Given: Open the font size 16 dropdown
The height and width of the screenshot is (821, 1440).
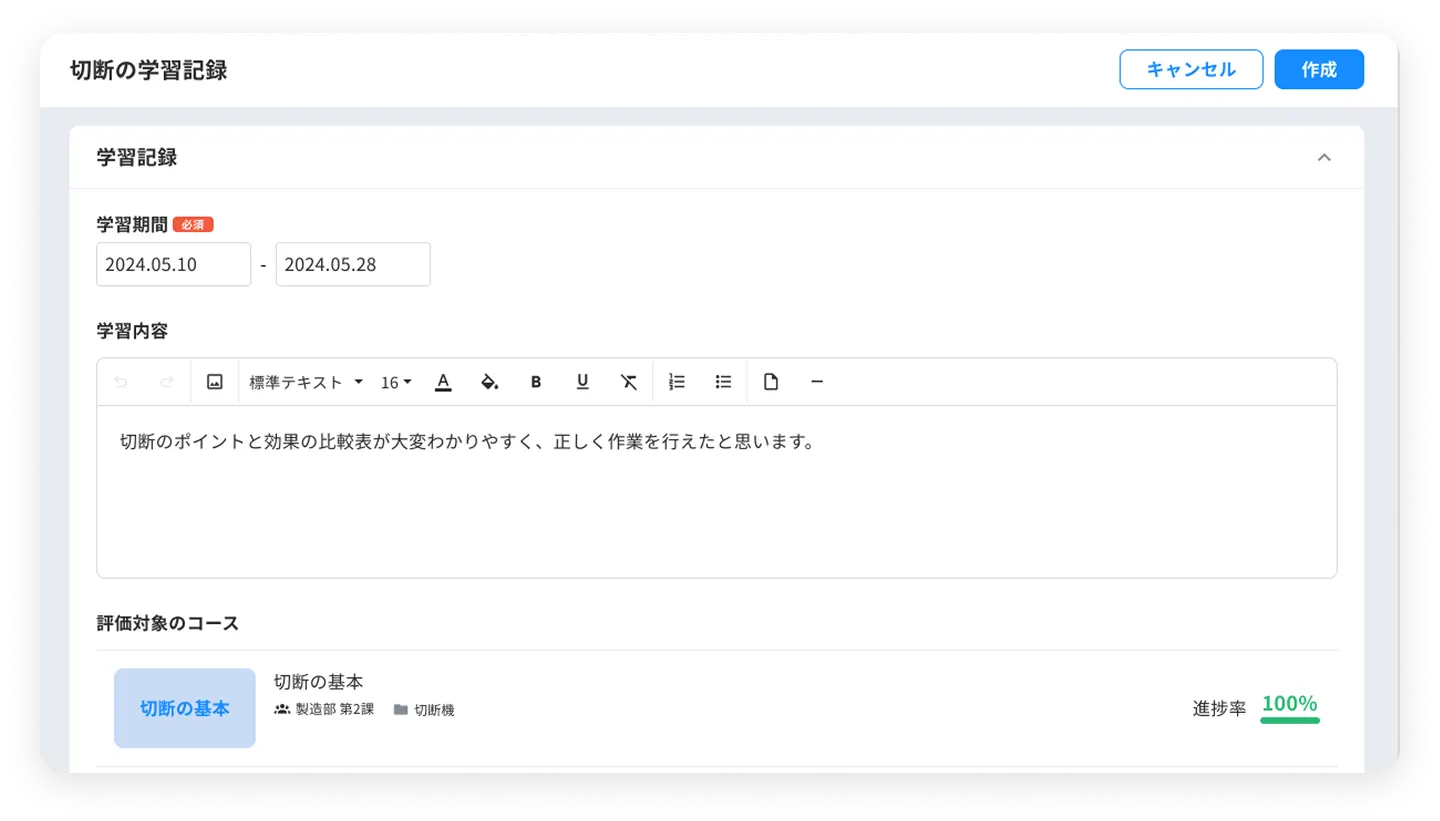Looking at the screenshot, I should click(x=396, y=382).
